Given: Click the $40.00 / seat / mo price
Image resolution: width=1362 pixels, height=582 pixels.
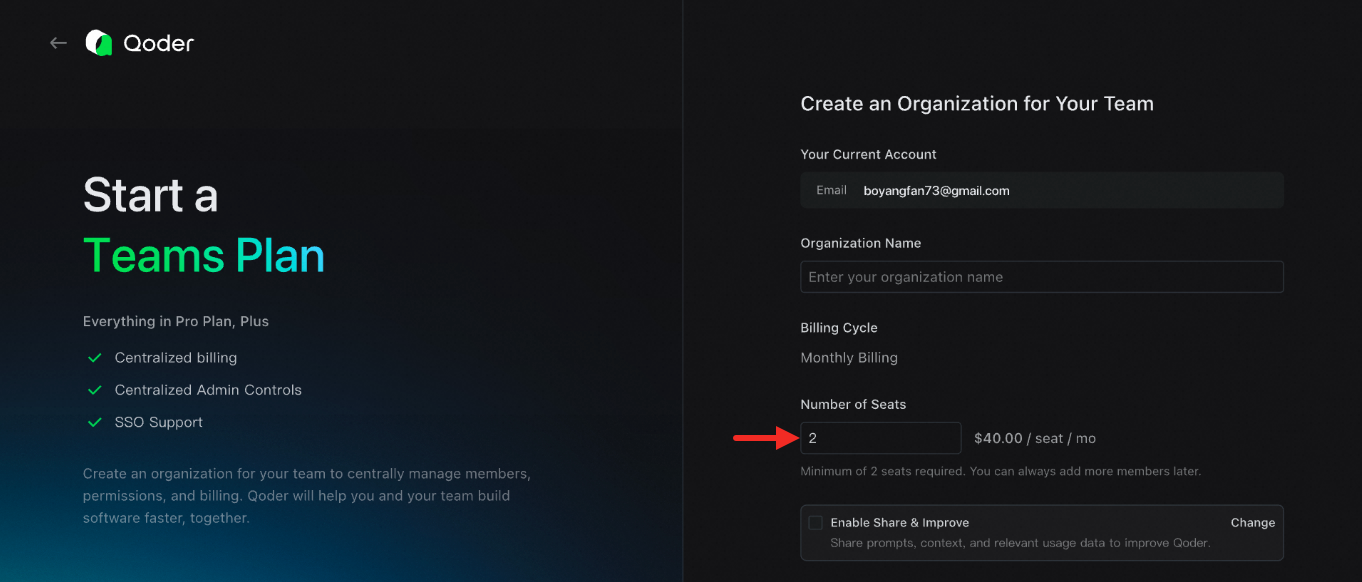Looking at the screenshot, I should (1035, 438).
